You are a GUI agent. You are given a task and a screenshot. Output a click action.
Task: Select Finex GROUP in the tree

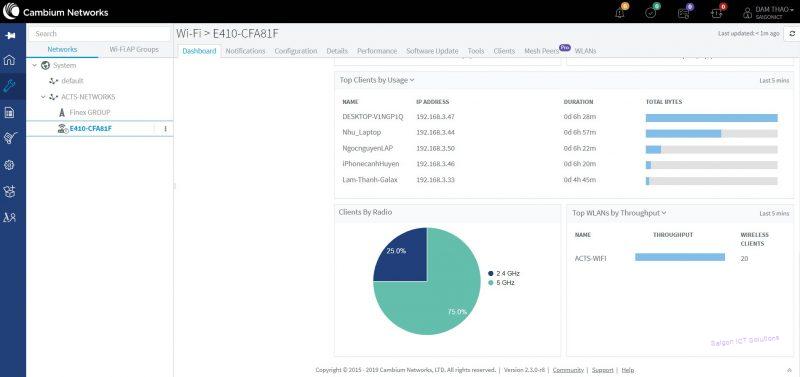pyautogui.click(x=90, y=112)
